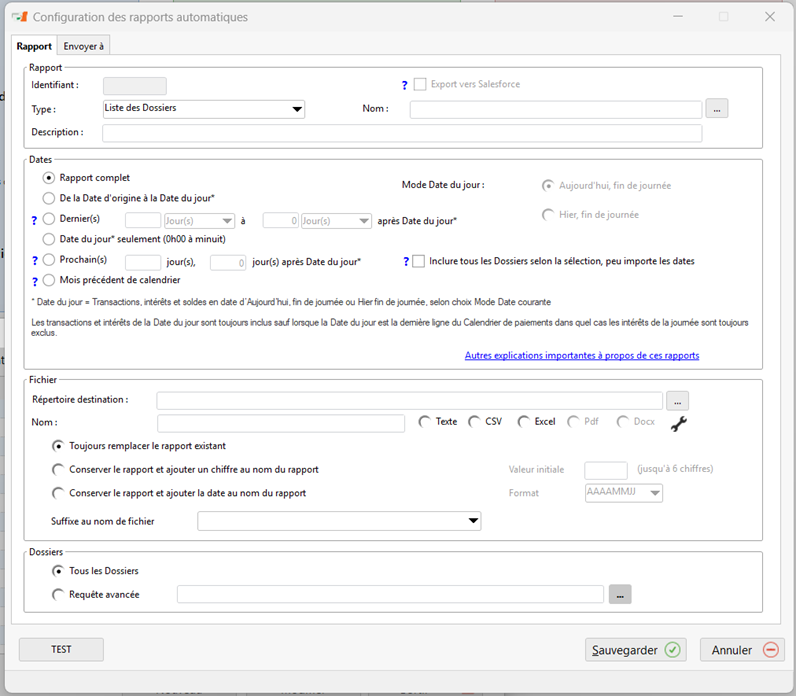Click the Sauvegarder button
The height and width of the screenshot is (696, 796).
click(635, 650)
